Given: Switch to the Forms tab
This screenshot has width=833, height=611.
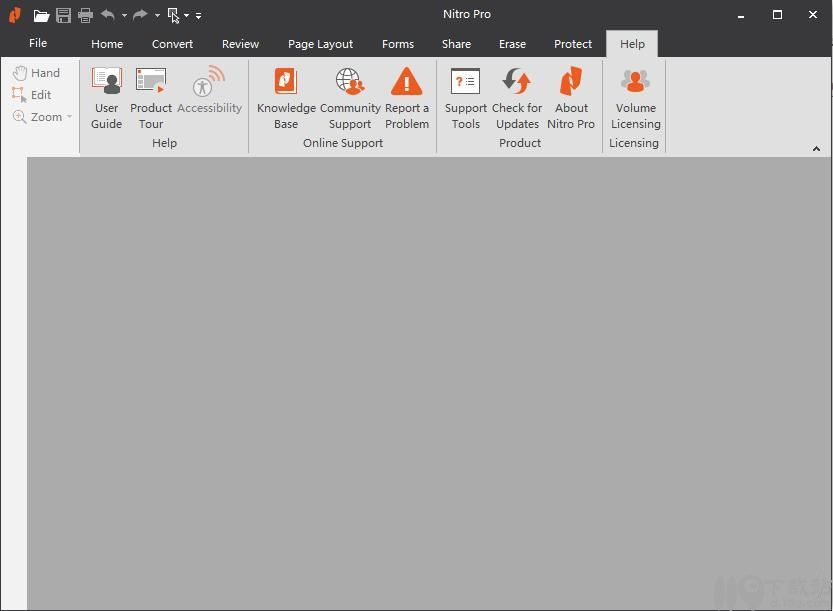Looking at the screenshot, I should (x=398, y=44).
